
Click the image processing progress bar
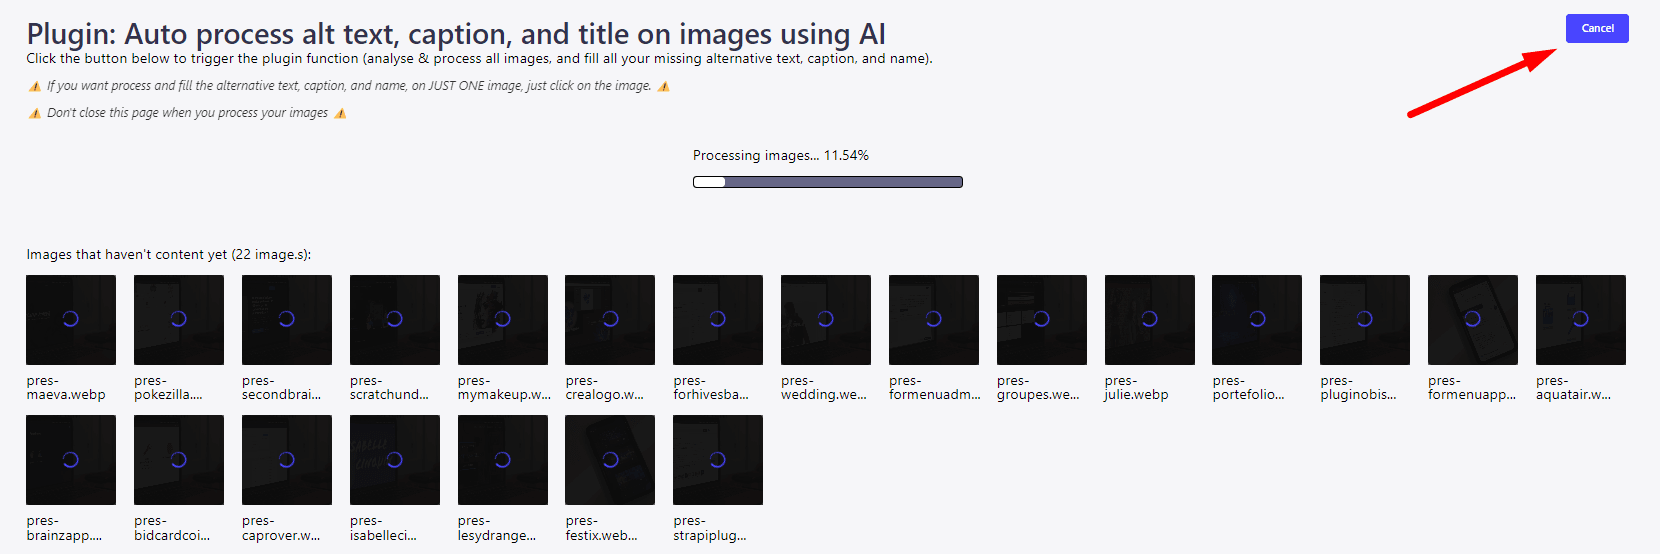[828, 182]
